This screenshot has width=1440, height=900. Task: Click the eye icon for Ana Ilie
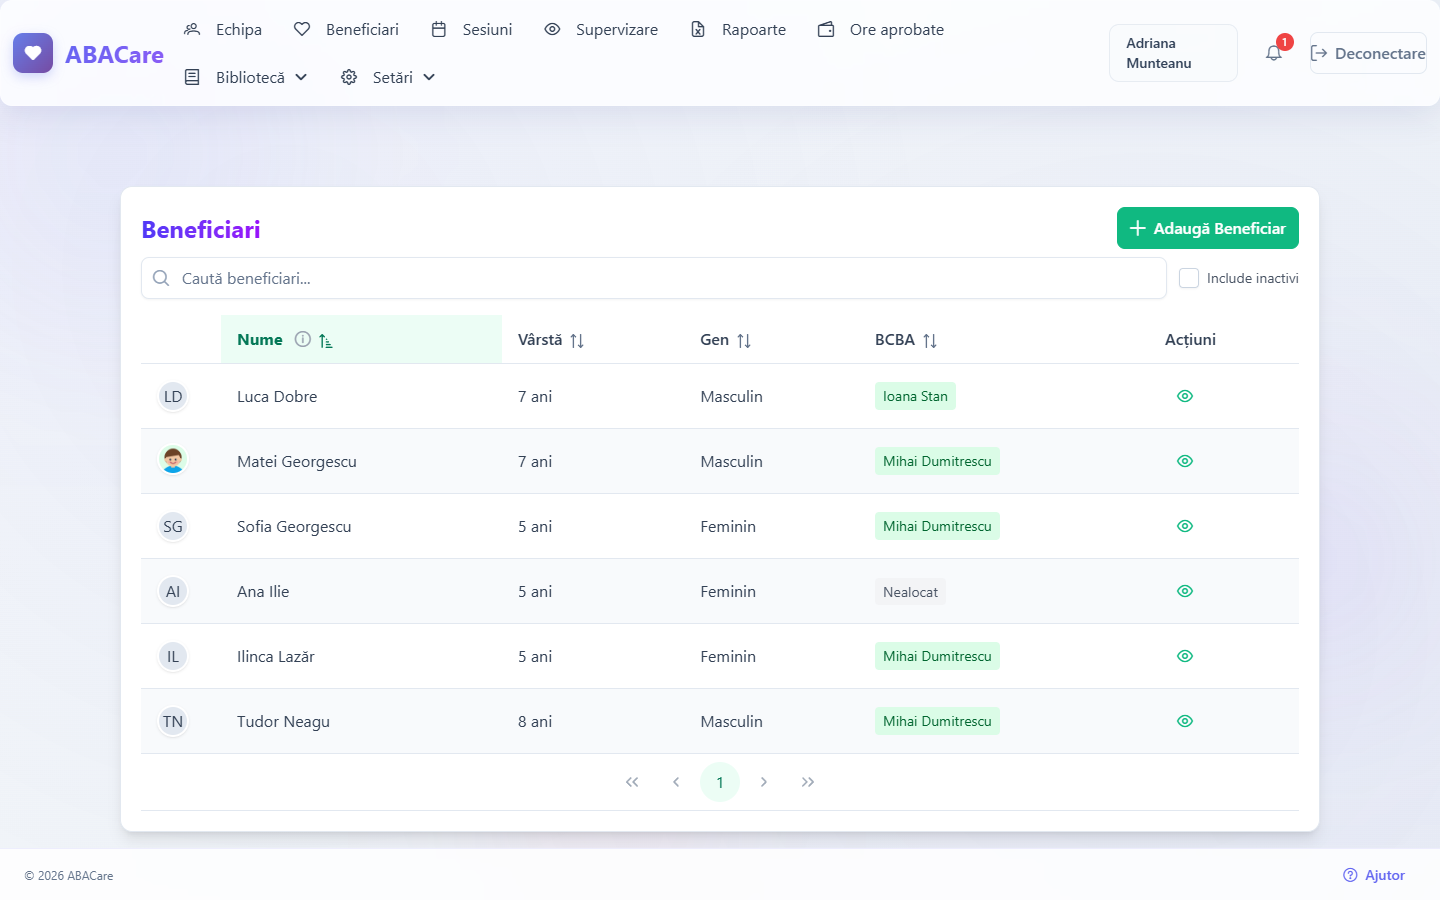click(x=1185, y=591)
